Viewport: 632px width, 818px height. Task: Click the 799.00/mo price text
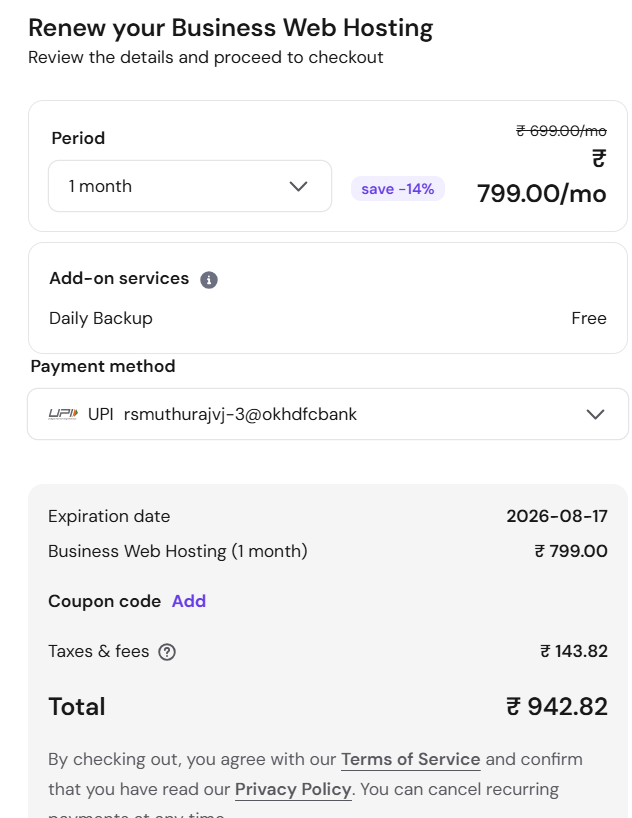pos(542,194)
